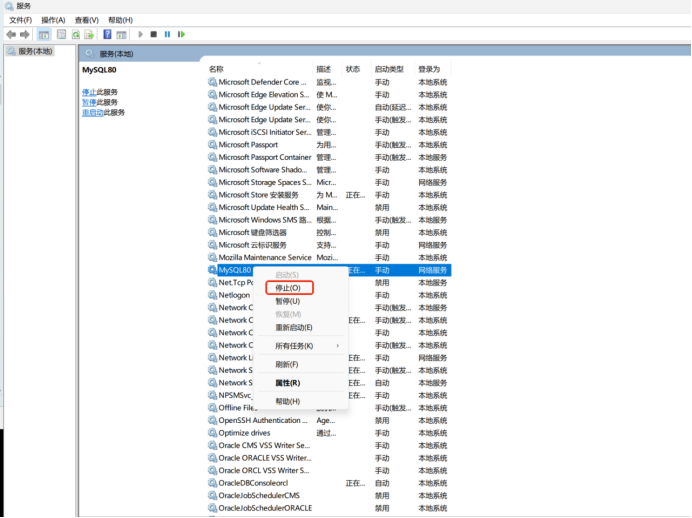The image size is (692, 518).
Task: Open the 帮助(H) menu in the menu bar
Action: click(x=120, y=20)
